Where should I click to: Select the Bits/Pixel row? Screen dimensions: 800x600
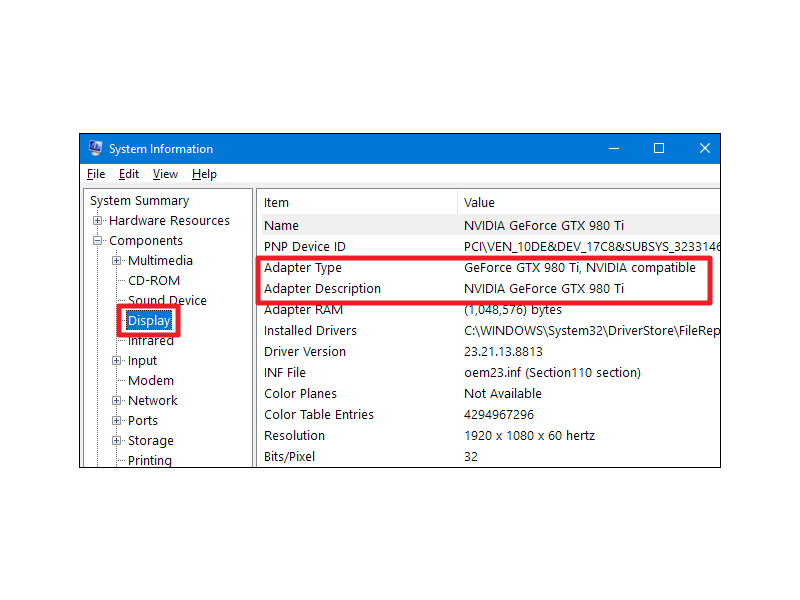(490, 456)
